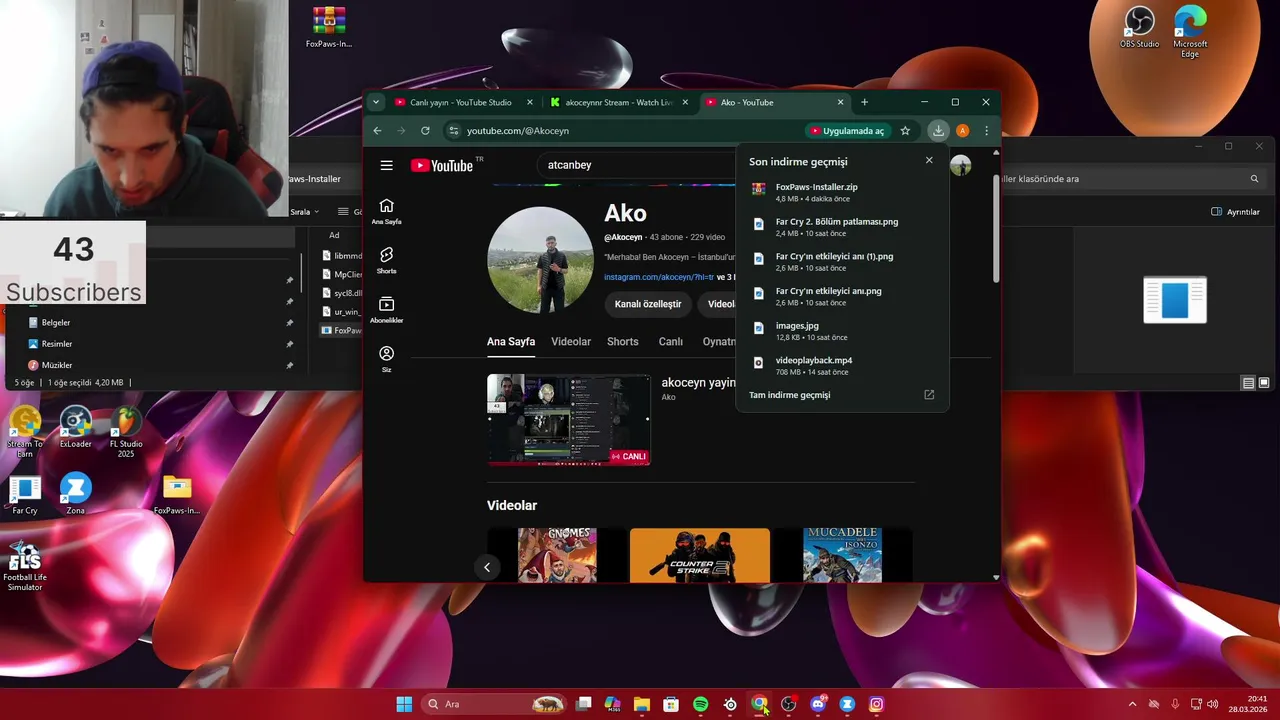Open FL Studio 2025 desktop icon
1280x720 pixels.
pyautogui.click(x=126, y=432)
